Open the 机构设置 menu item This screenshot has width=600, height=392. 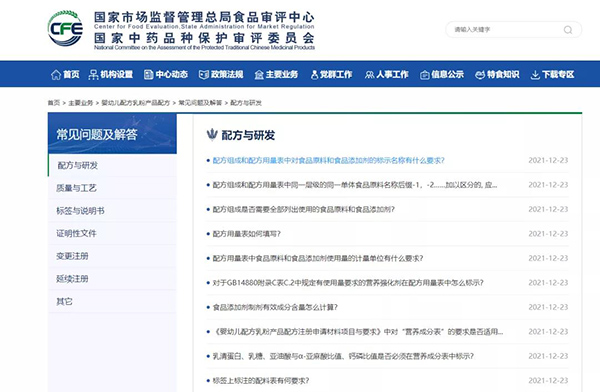coord(117,74)
